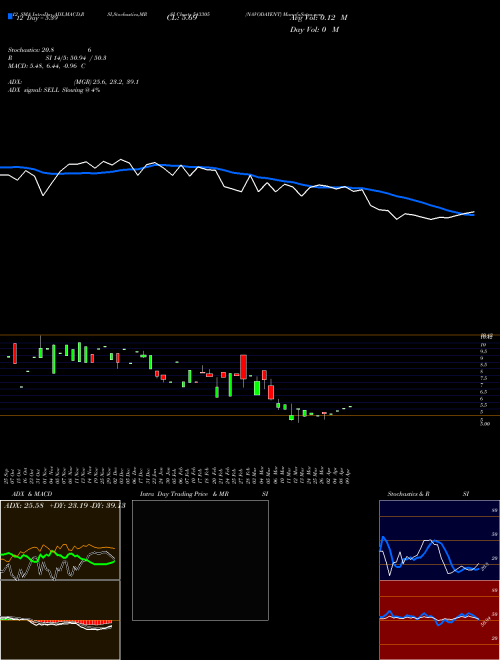This screenshot has height=660, width=500.
Task: Click the 'Intra Day Trading Price & MR' title
Action: (x=184, y=494)
